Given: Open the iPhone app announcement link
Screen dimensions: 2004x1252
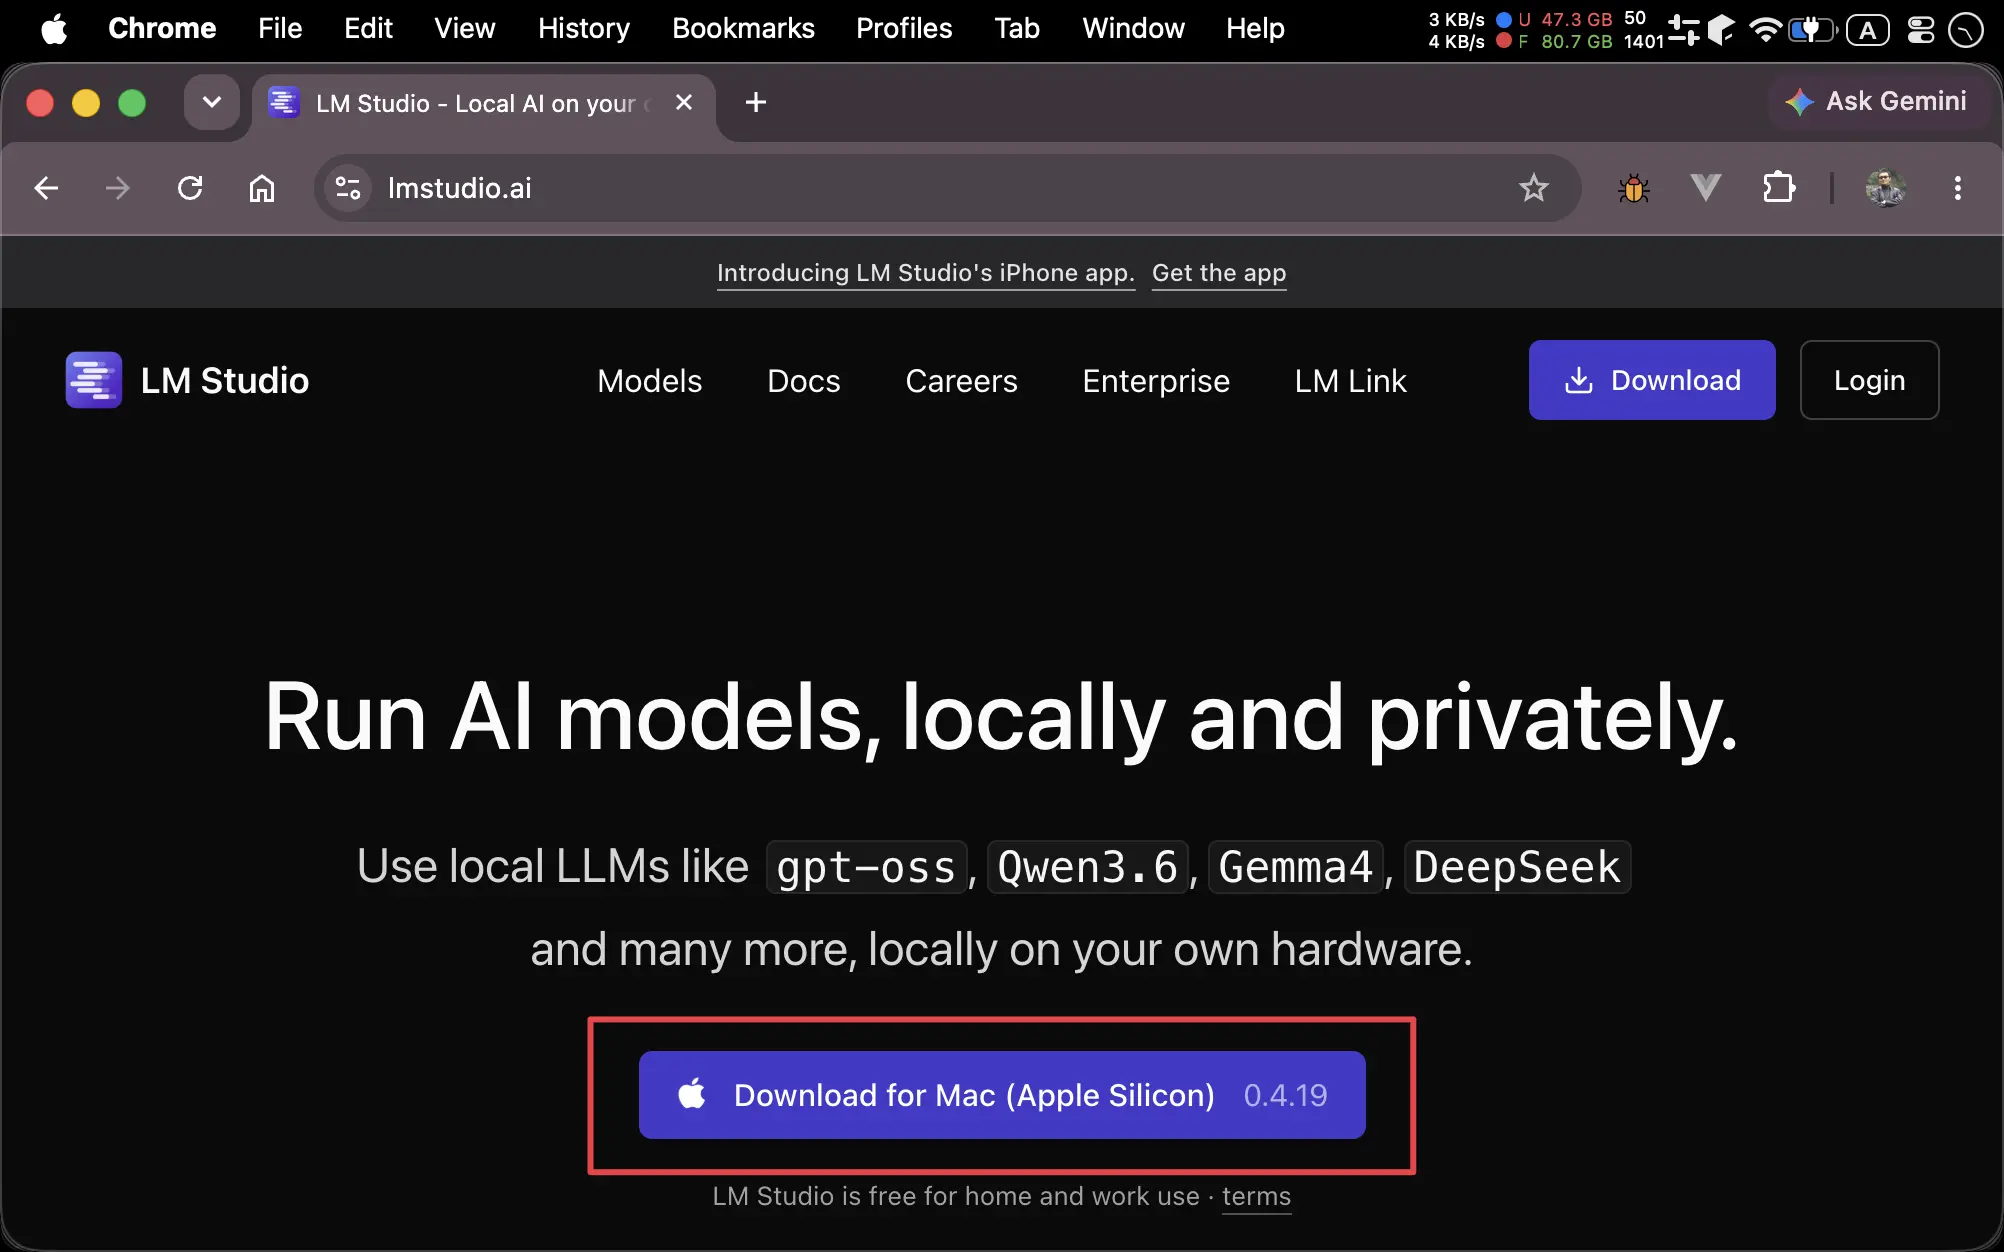Looking at the screenshot, I should click(926, 273).
